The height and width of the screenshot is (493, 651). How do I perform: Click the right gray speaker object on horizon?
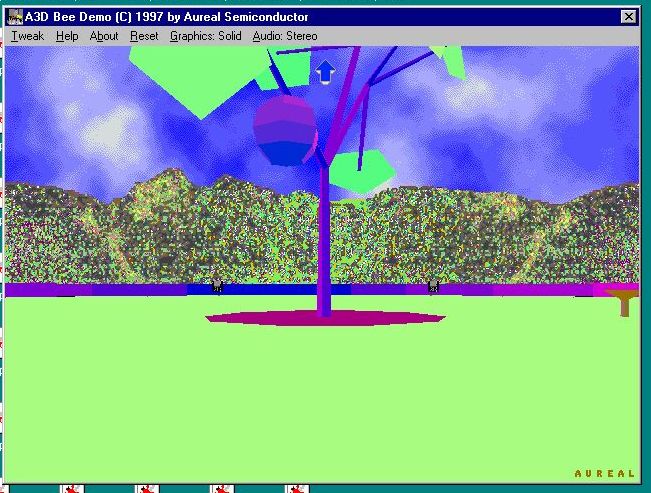[x=433, y=286]
